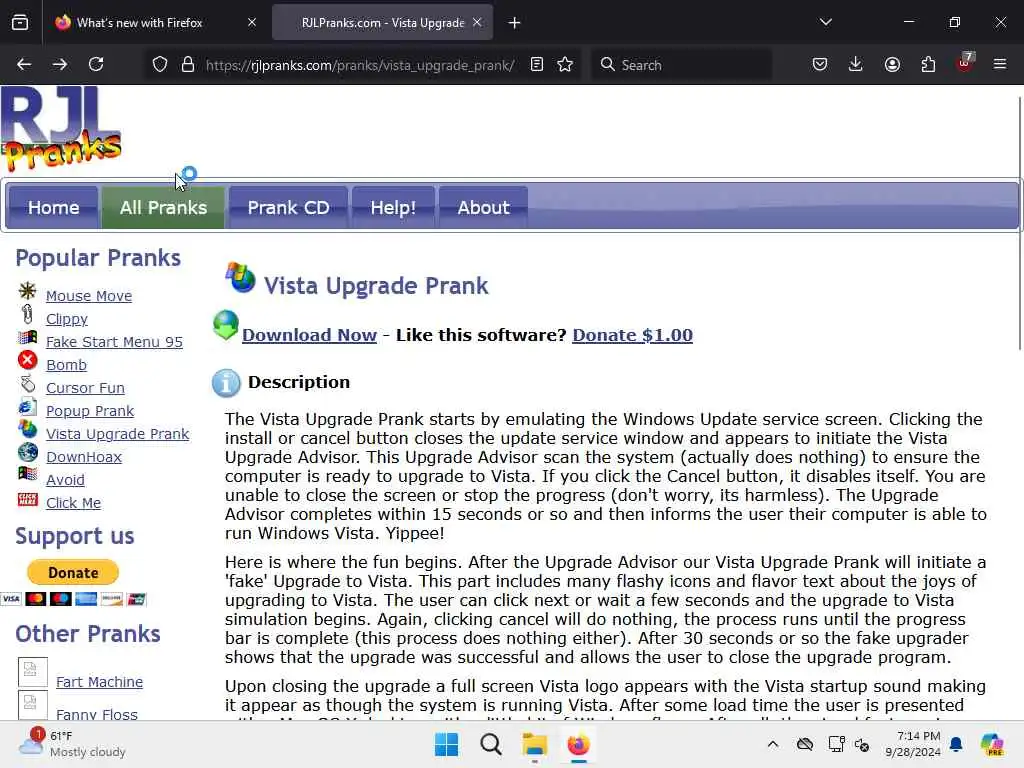Click the RJL Pranks logo
Viewport: 1024px width, 768px height.
[61, 129]
